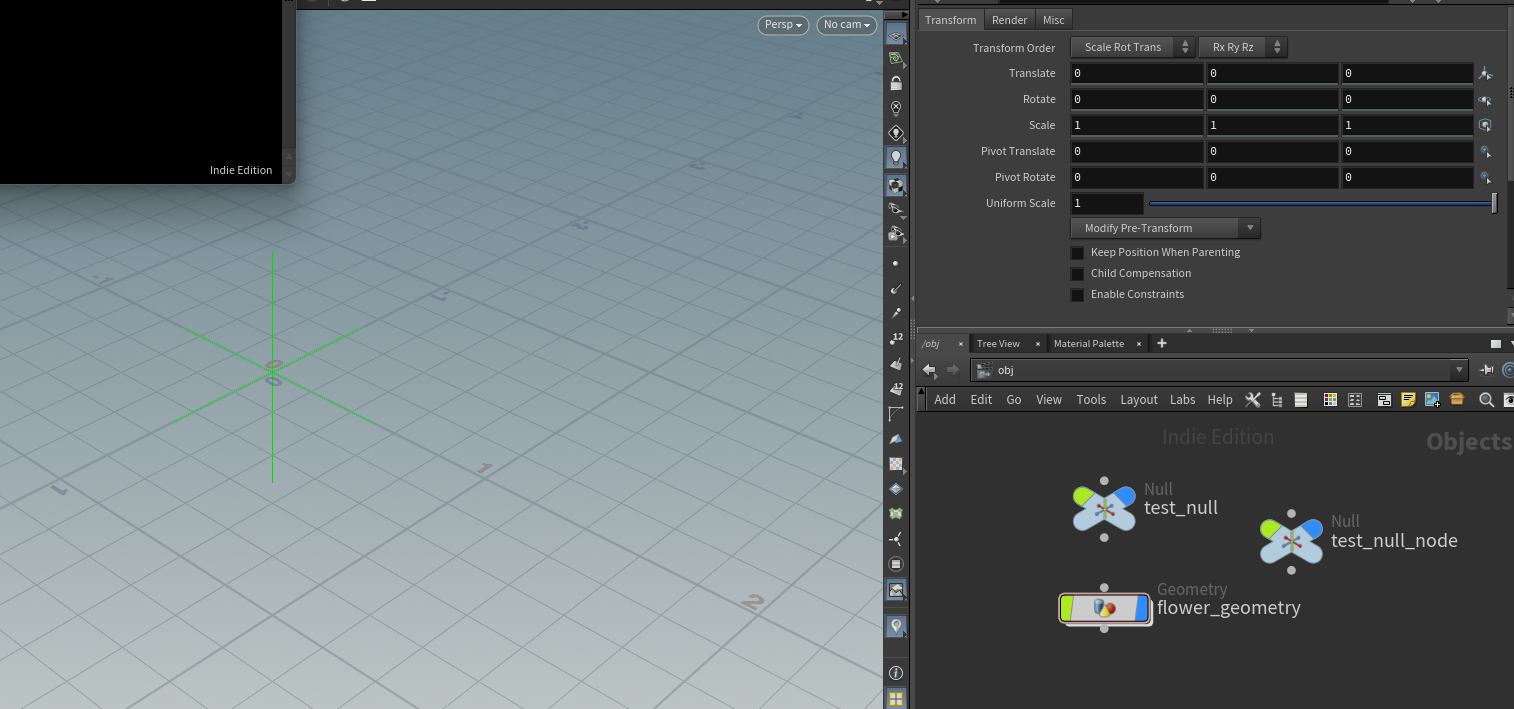The height and width of the screenshot is (709, 1514).
Task: Click the wrench icon next to Help
Action: (1252, 400)
